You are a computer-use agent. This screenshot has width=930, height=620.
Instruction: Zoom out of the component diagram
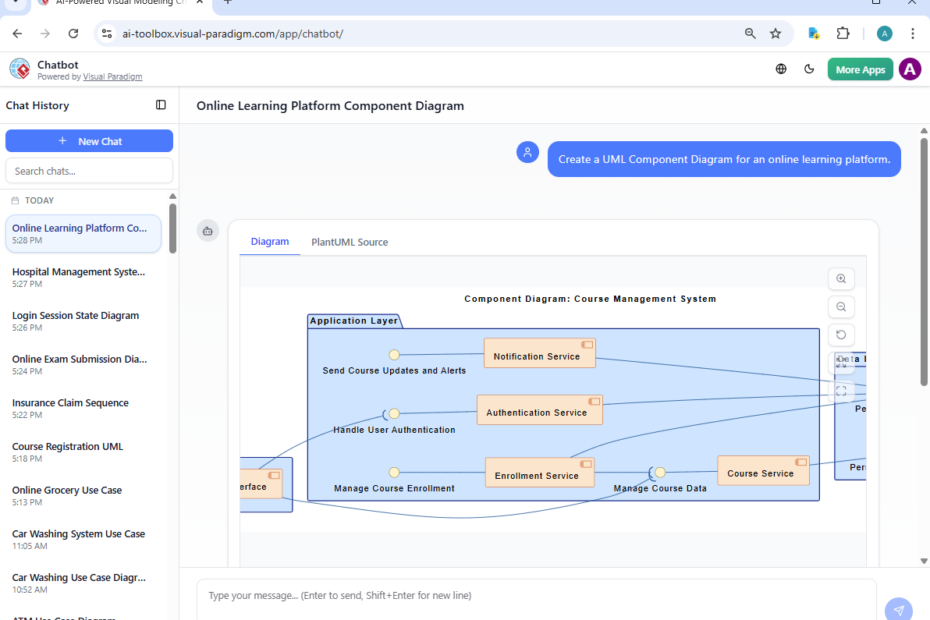click(x=840, y=306)
